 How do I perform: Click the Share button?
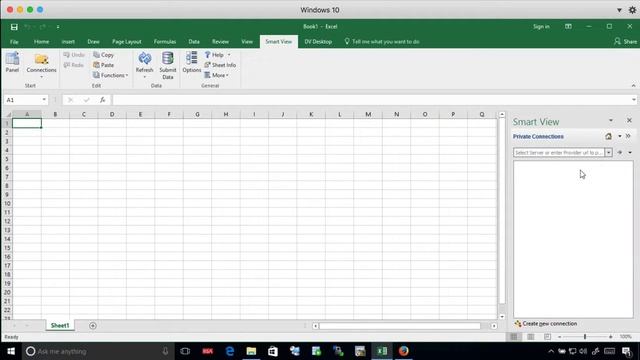(x=625, y=42)
